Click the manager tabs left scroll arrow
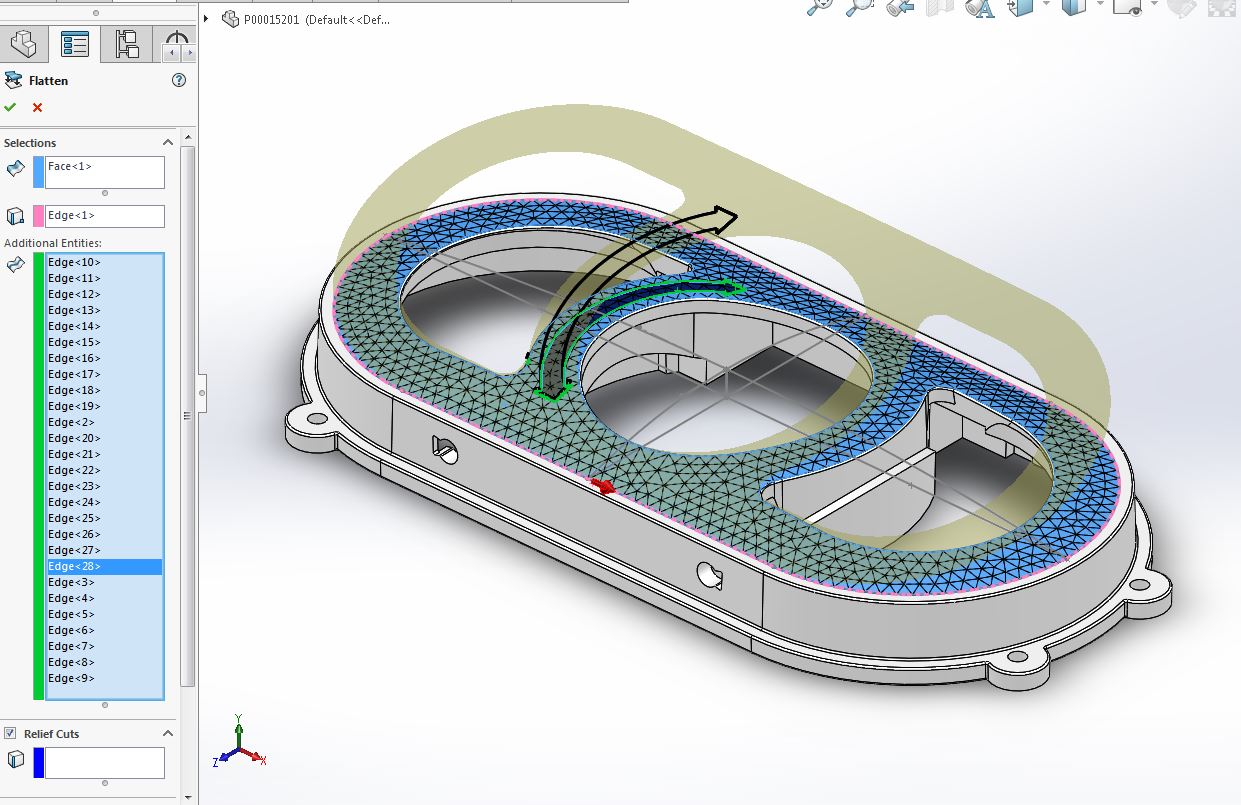This screenshot has width=1241, height=805. pos(171,51)
